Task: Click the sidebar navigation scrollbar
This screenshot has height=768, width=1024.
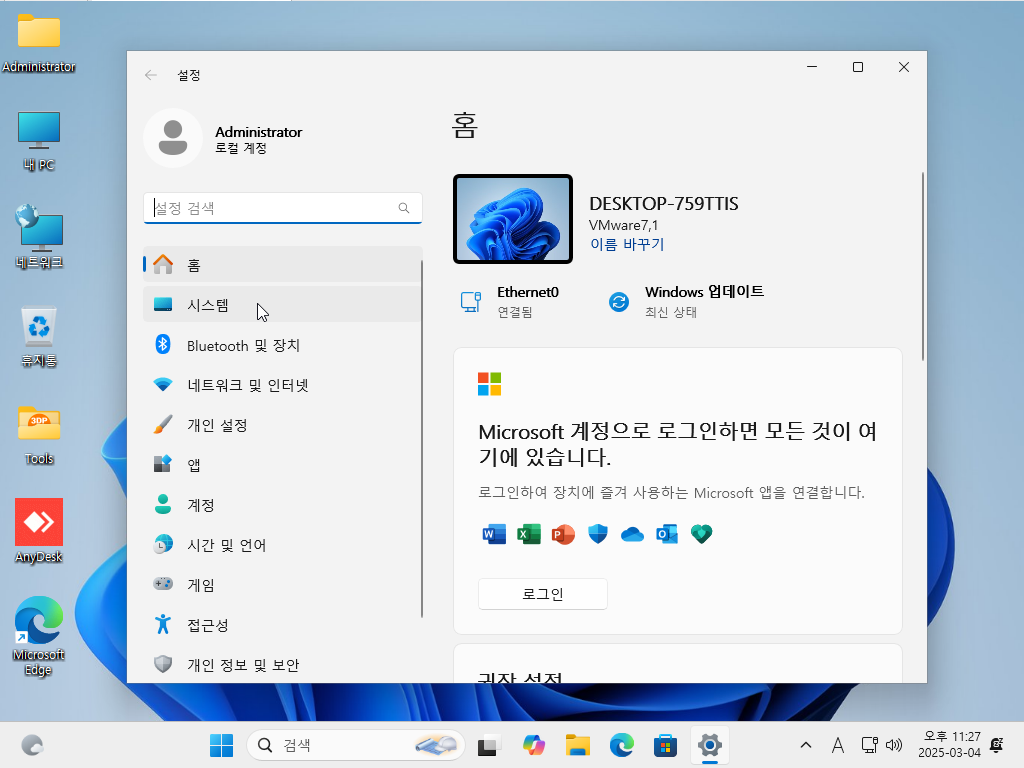Action: [x=421, y=439]
